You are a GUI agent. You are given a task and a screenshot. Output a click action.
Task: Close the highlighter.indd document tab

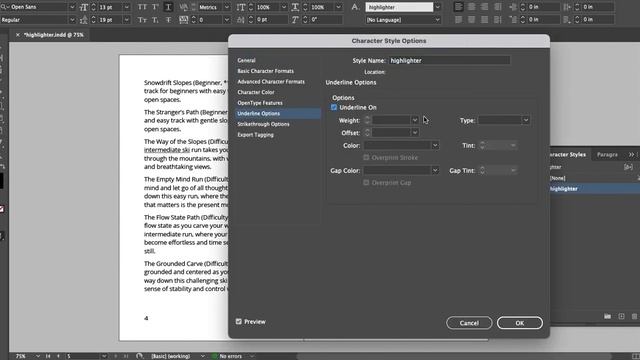click(x=18, y=35)
